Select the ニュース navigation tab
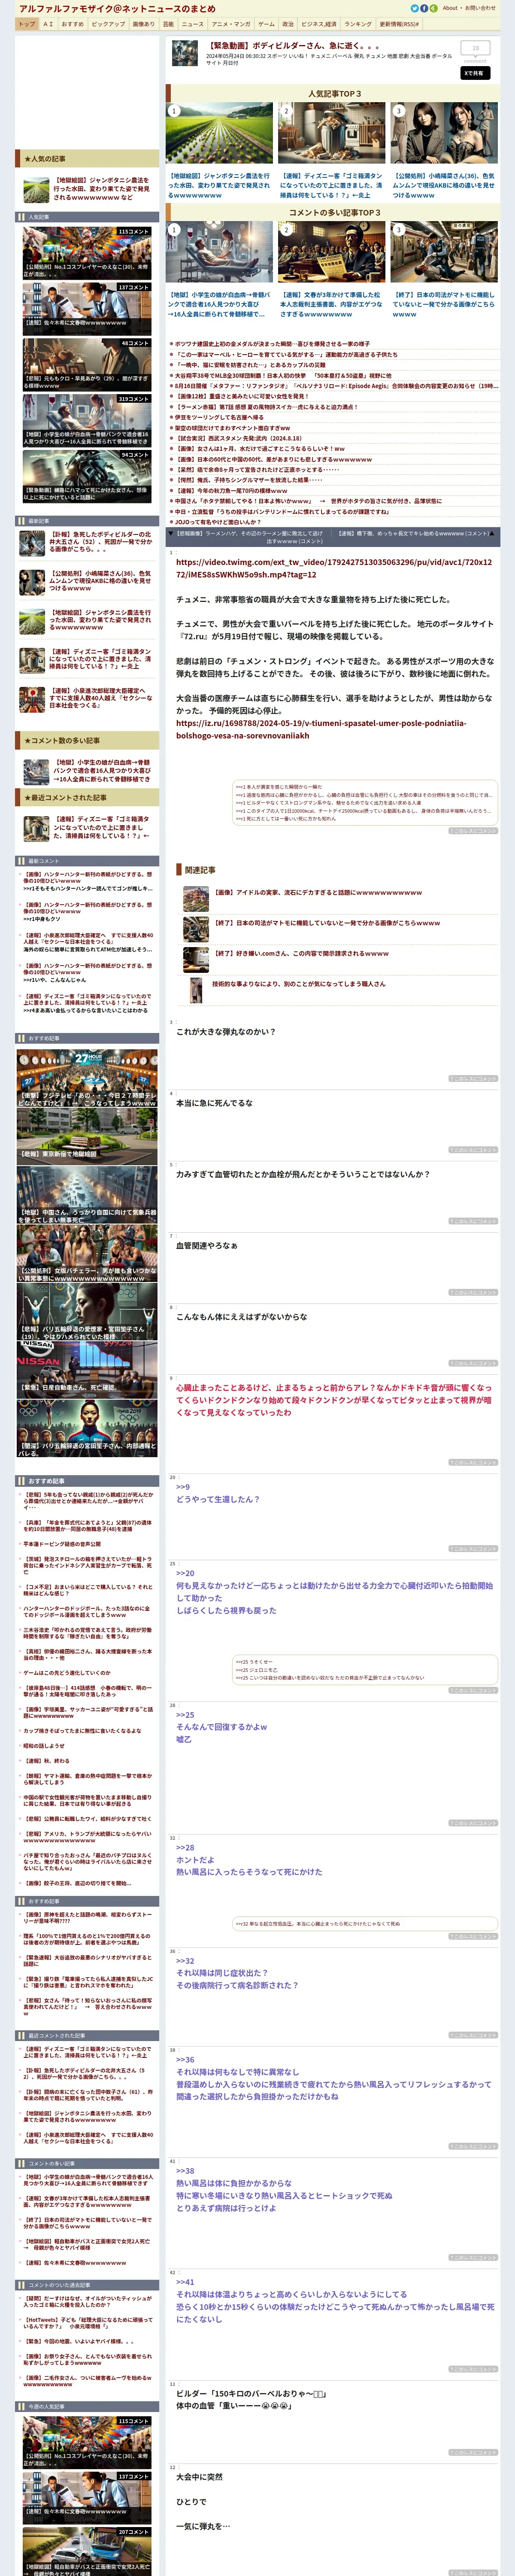The height and width of the screenshot is (2576, 515). click(193, 24)
